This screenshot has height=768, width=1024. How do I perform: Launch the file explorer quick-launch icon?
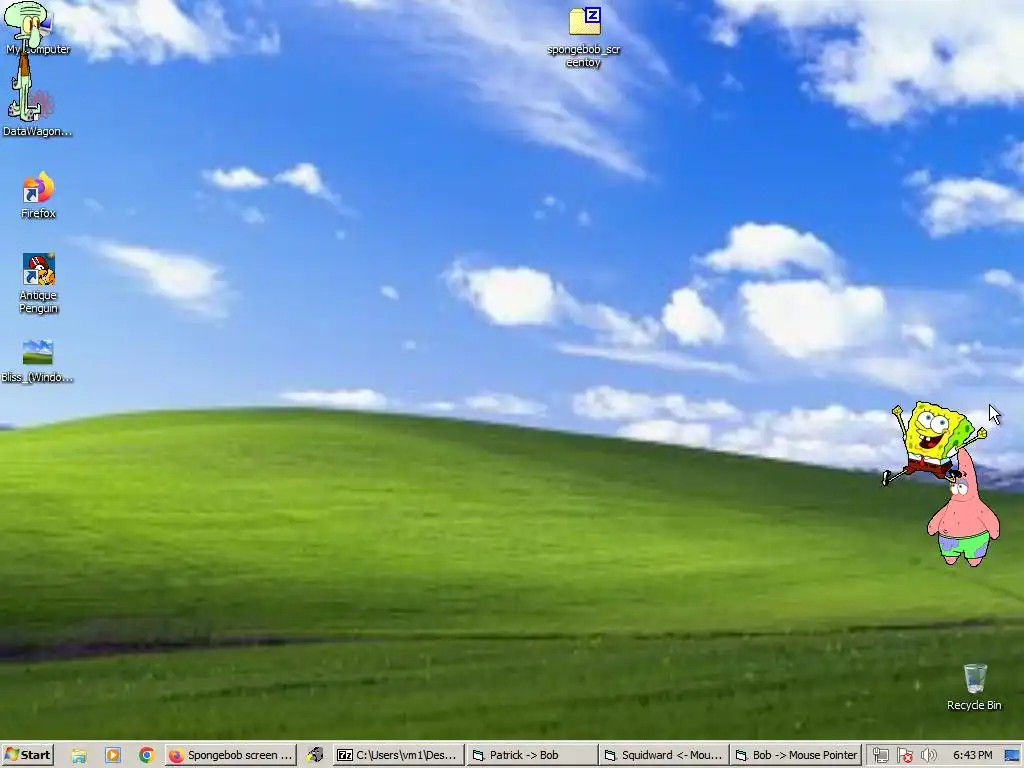tap(79, 756)
